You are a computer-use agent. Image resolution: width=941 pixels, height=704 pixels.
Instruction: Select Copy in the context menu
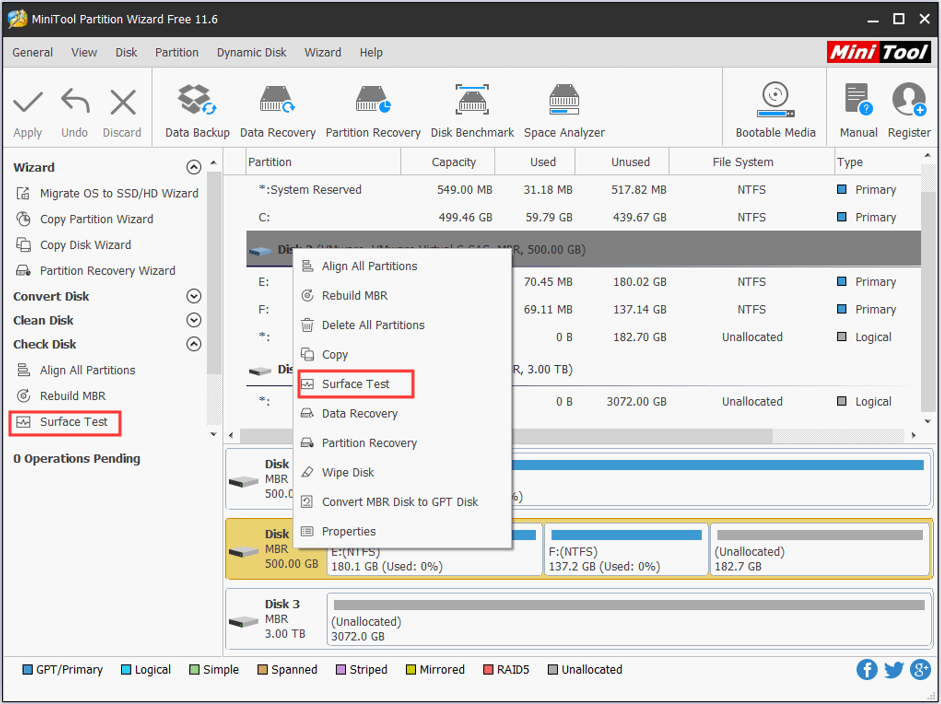tap(402, 355)
